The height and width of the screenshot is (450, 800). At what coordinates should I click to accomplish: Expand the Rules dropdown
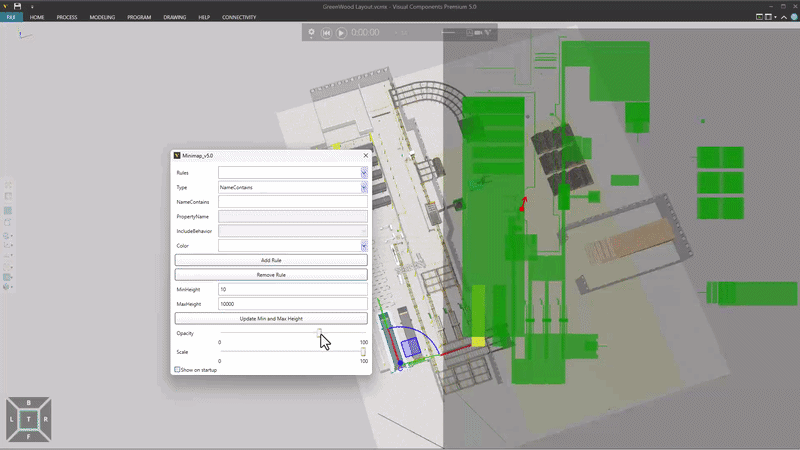pyautogui.click(x=364, y=173)
